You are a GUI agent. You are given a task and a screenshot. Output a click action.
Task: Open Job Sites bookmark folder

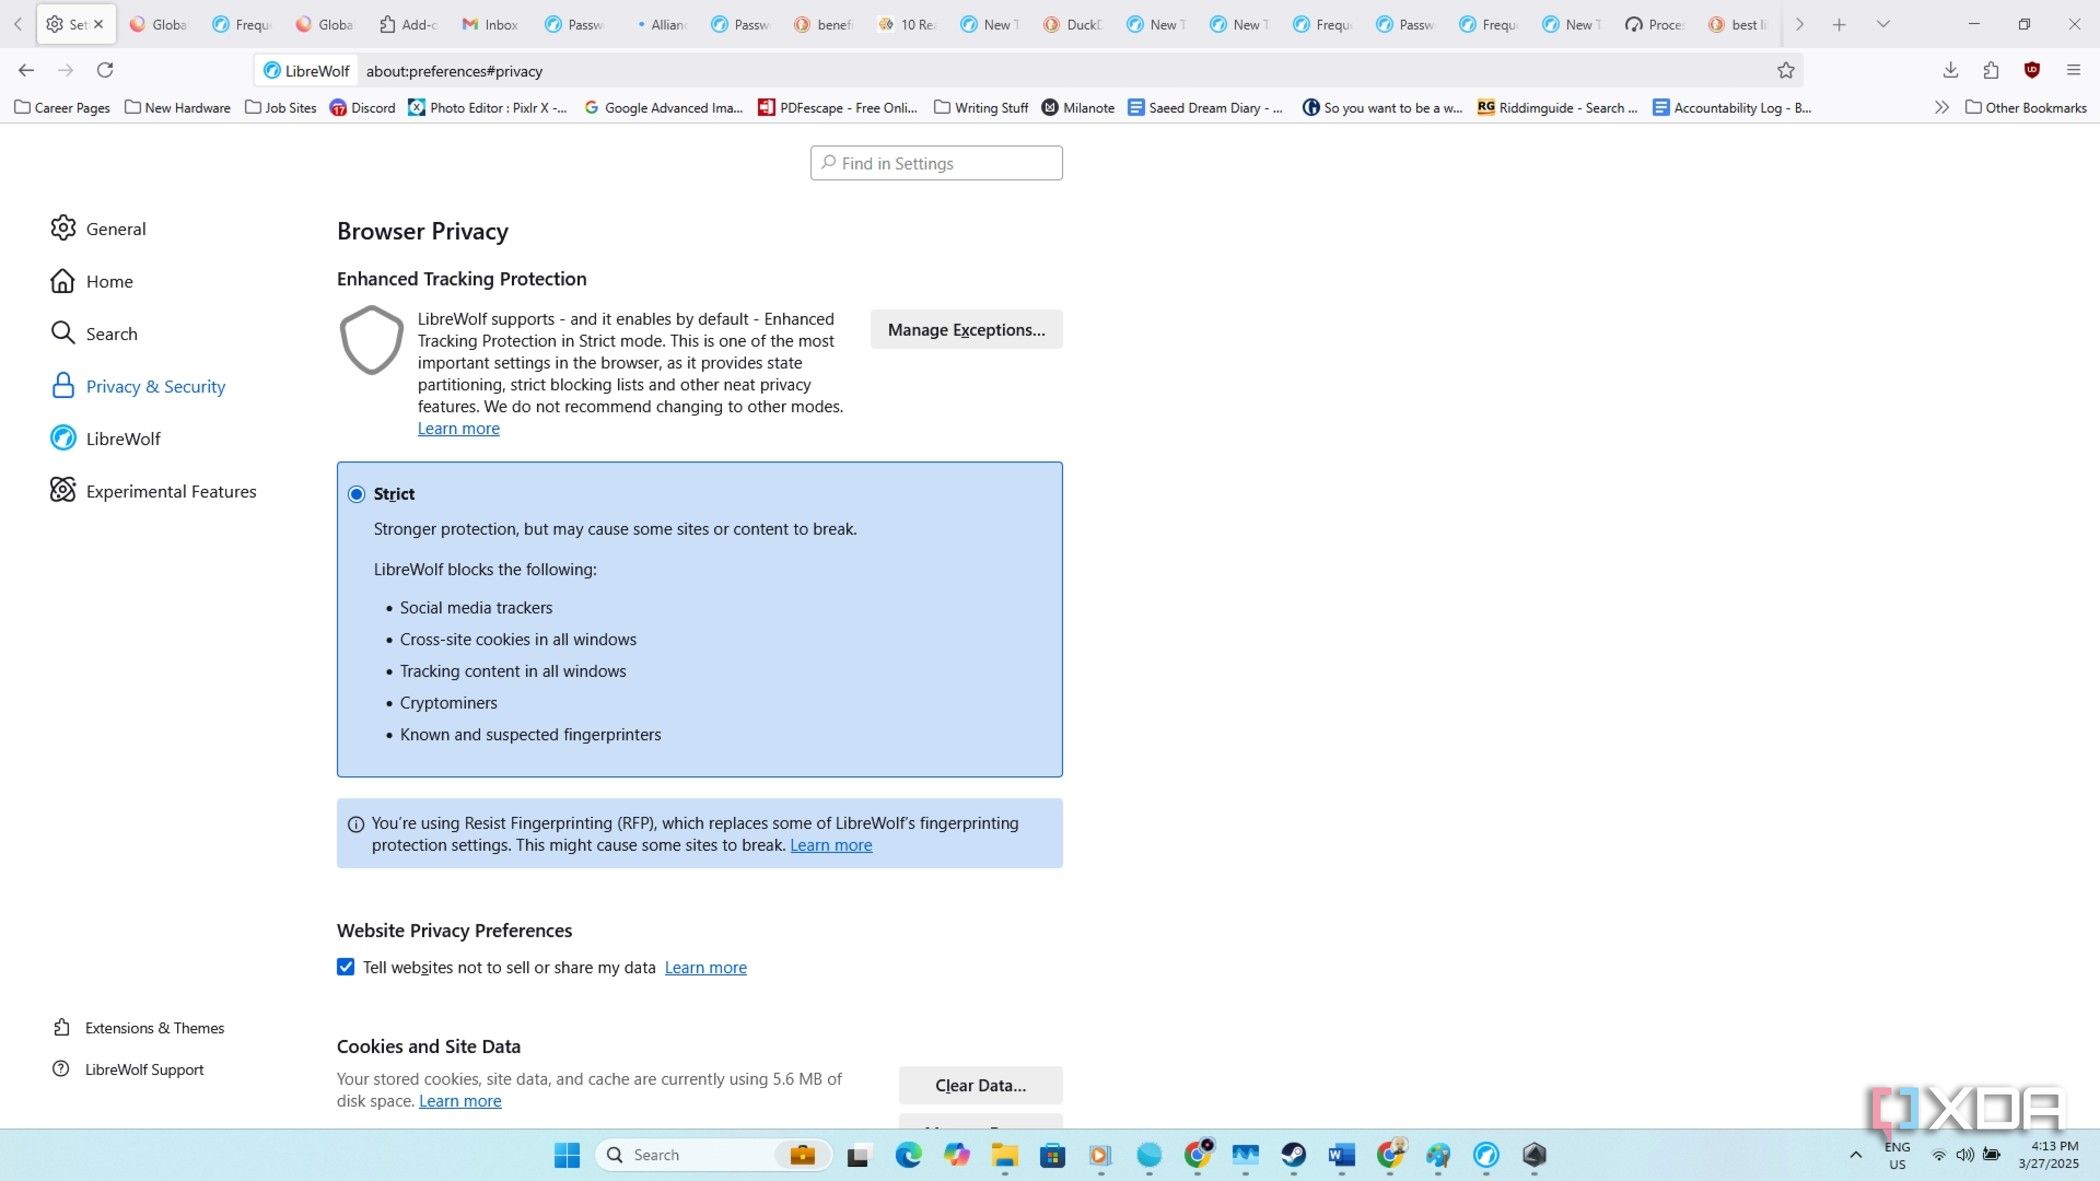pos(281,107)
